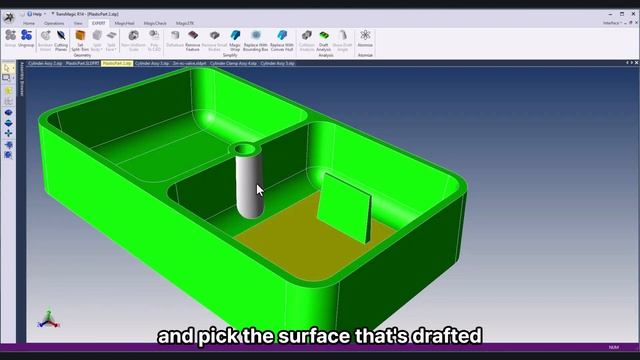Click the Split Body tool
Screen dimensions: 640x360
point(97,41)
